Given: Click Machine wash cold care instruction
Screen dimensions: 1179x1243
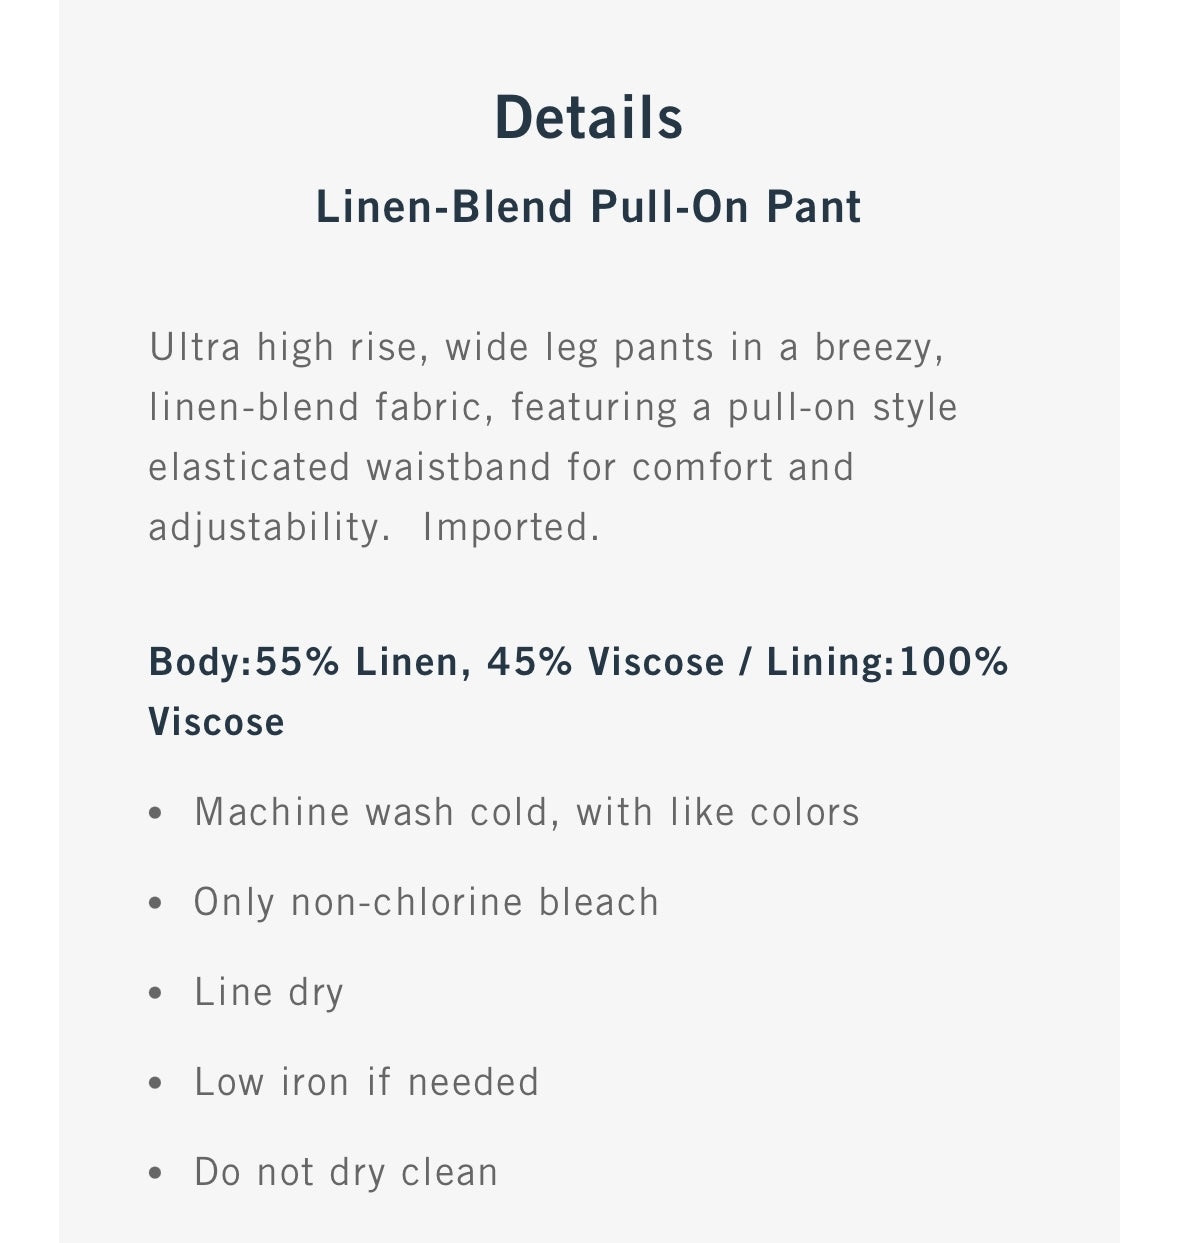Looking at the screenshot, I should coord(527,812).
